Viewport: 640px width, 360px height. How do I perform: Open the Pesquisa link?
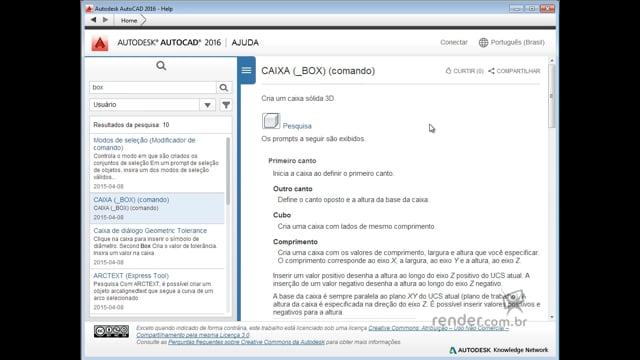[x=297, y=126]
